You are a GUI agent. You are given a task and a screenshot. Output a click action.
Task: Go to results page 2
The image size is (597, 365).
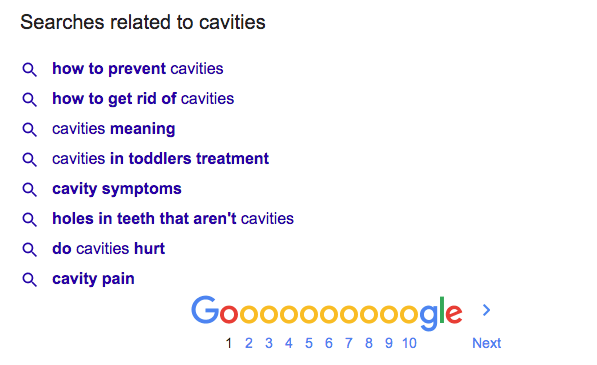click(249, 343)
